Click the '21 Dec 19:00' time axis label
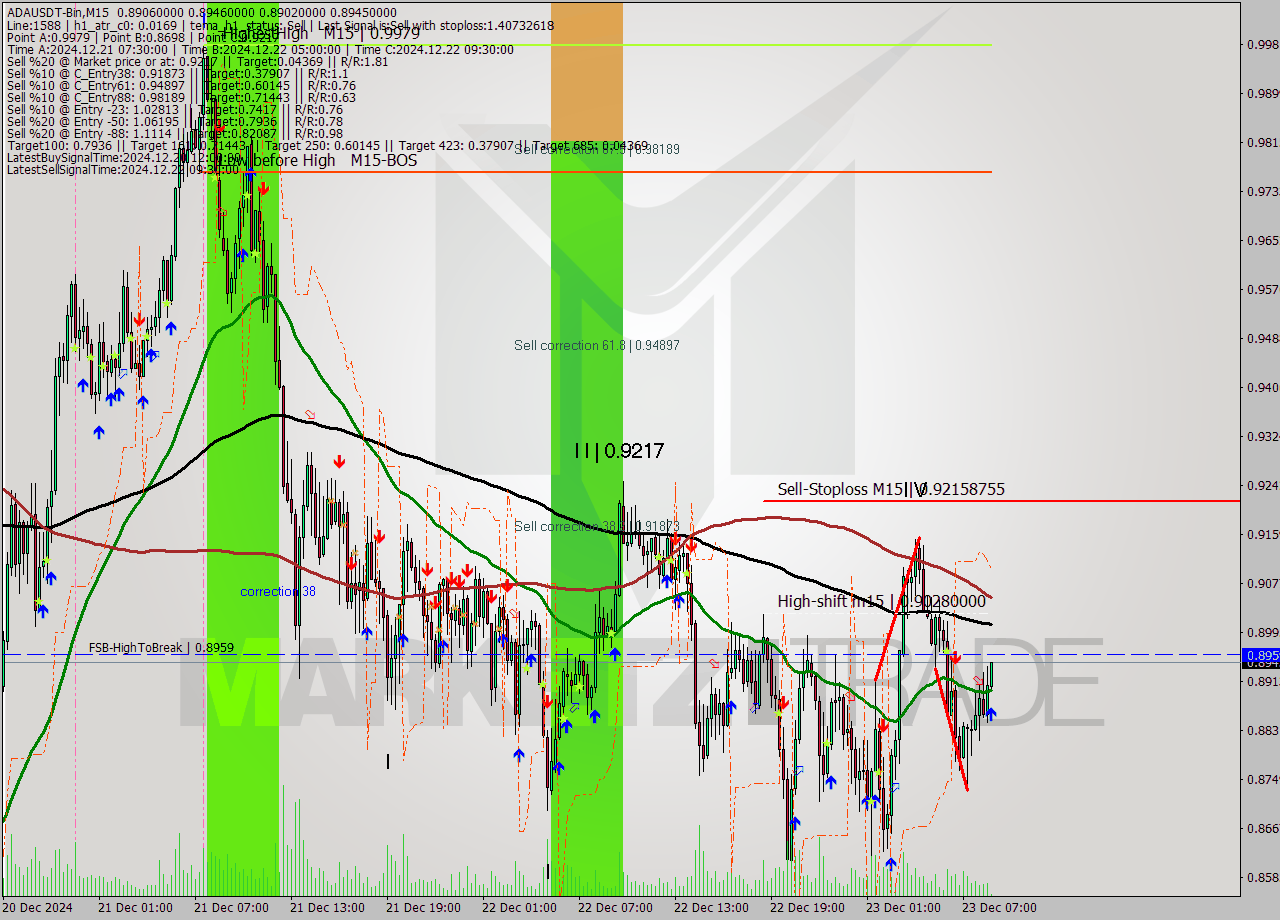 click(423, 908)
